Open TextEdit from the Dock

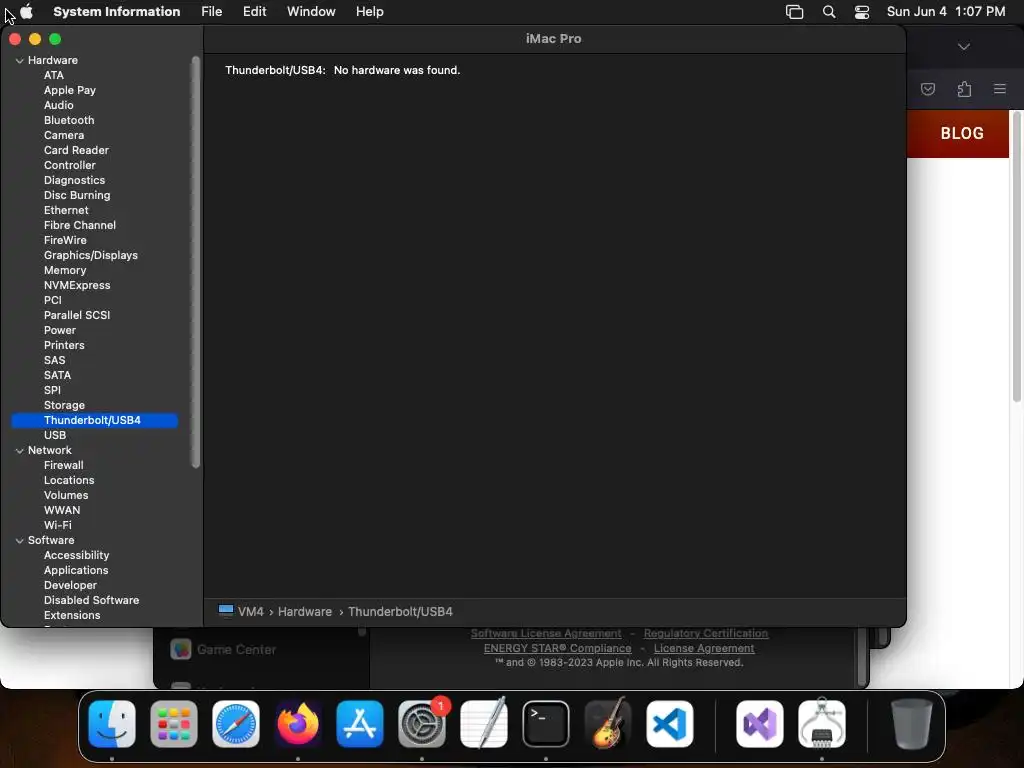coord(484,724)
